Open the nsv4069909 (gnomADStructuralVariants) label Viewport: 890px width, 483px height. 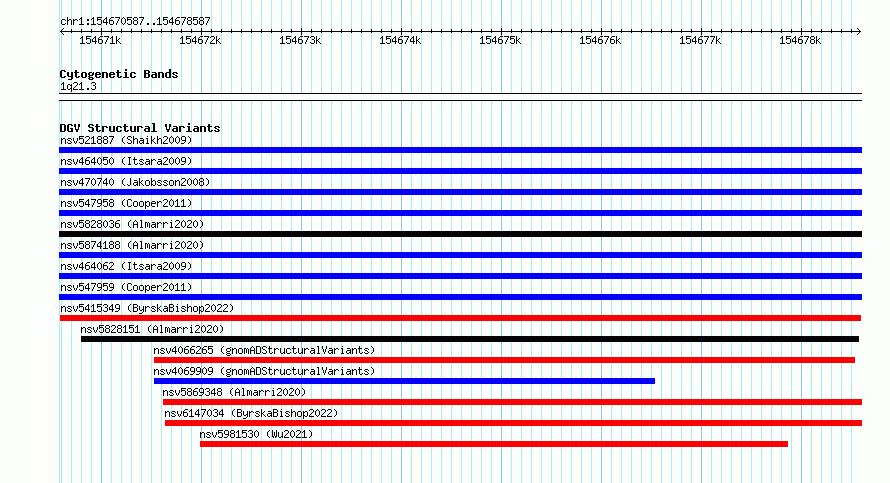click(264, 371)
